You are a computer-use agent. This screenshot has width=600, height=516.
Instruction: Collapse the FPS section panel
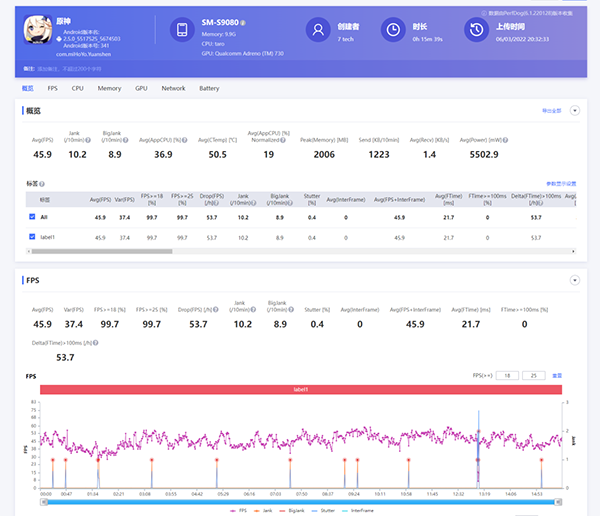tap(575, 281)
